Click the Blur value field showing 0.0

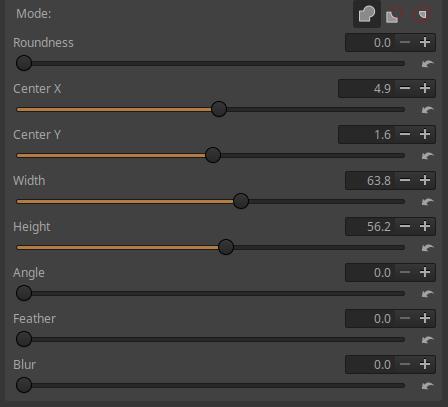coord(370,364)
